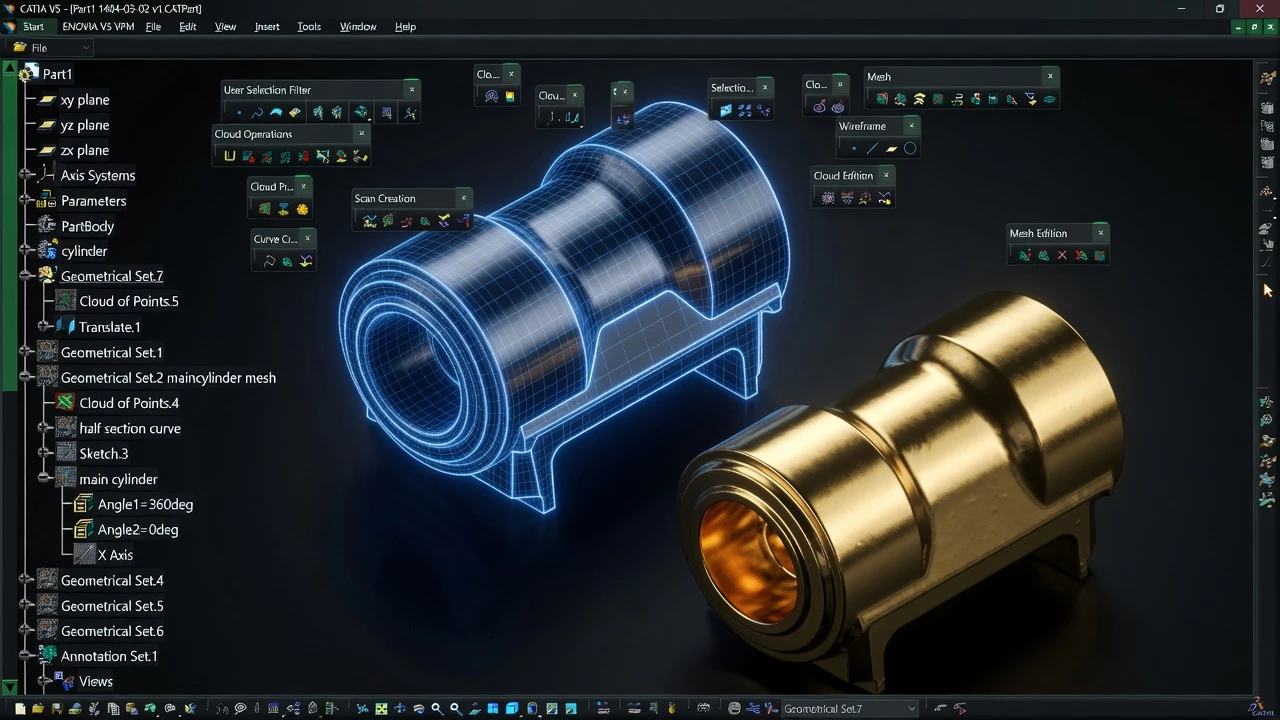Open the Tools menu

(309, 27)
